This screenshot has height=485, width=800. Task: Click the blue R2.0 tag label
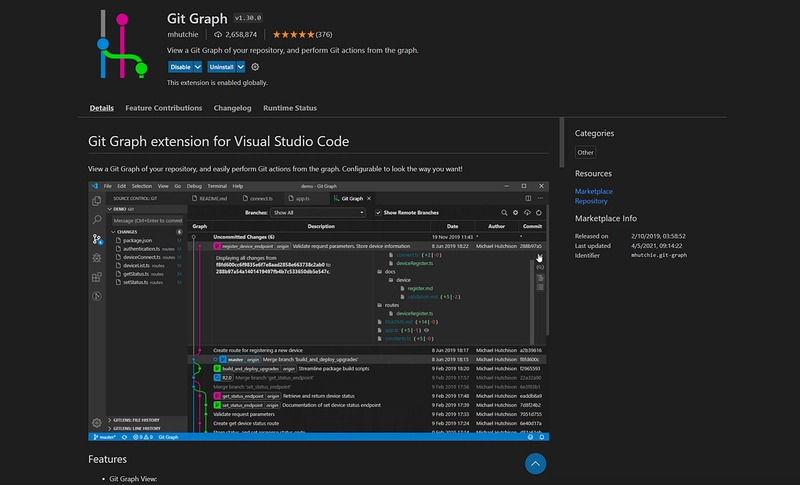tap(223, 378)
